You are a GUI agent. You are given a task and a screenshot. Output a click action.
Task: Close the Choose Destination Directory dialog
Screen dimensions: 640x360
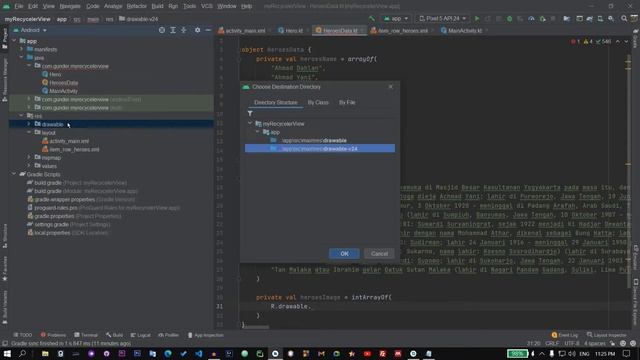pos(391,87)
